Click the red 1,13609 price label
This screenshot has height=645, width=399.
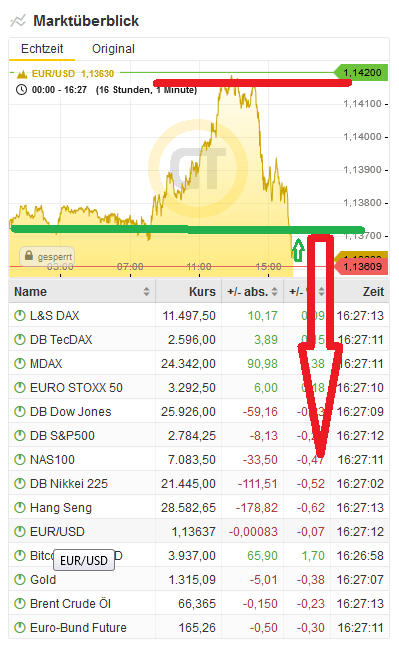[361, 267]
